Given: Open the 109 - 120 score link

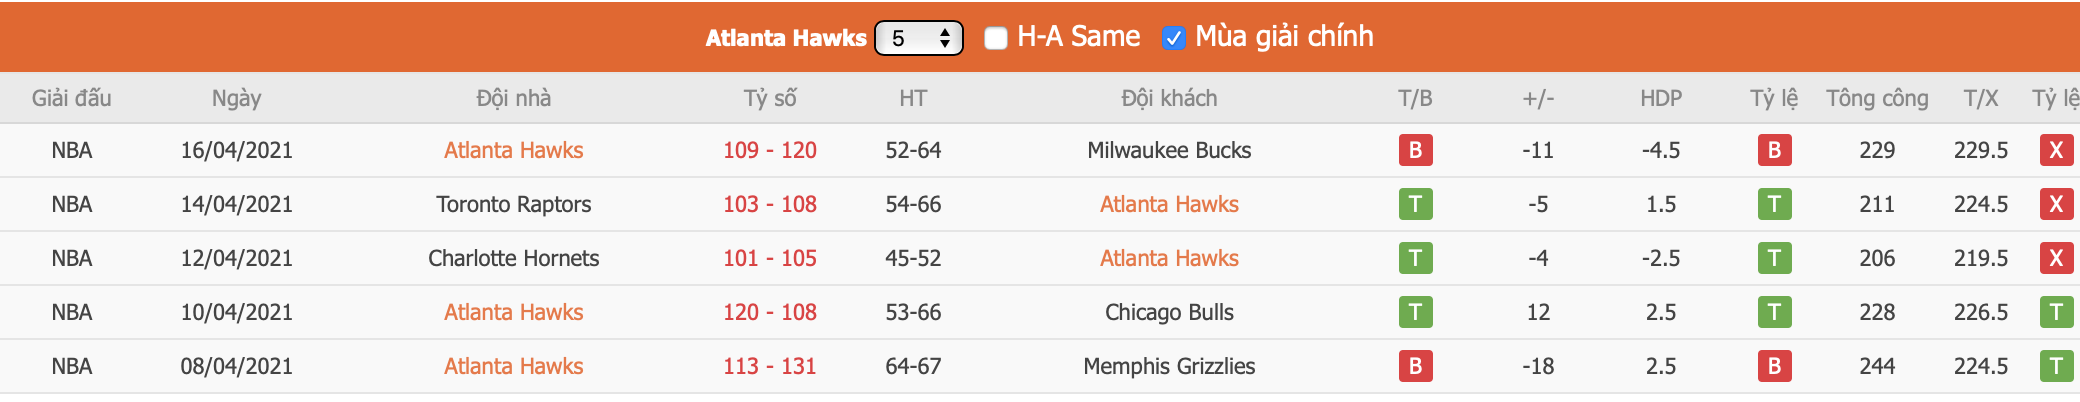Looking at the screenshot, I should coord(770,150).
